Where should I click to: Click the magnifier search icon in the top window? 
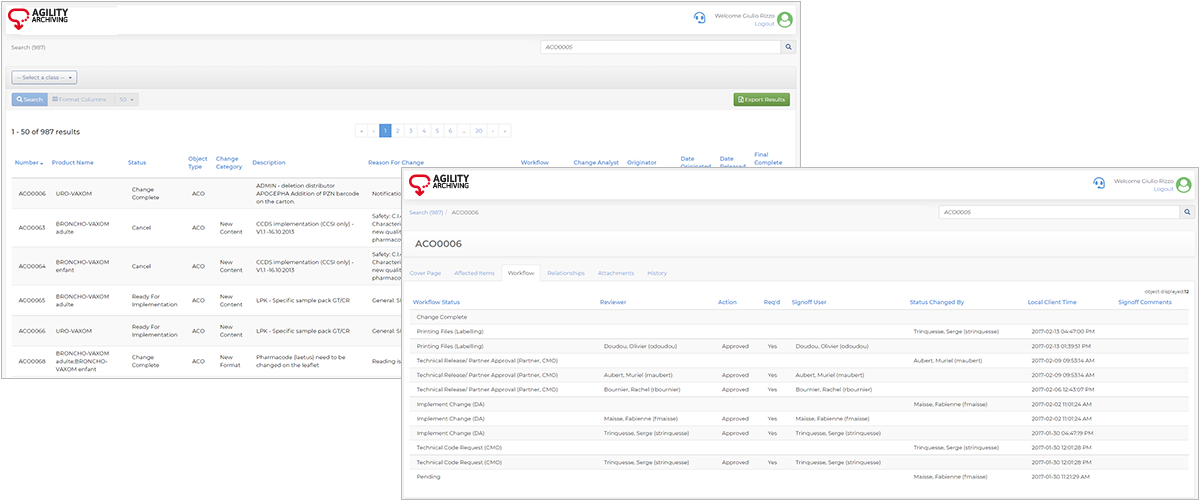coord(788,47)
